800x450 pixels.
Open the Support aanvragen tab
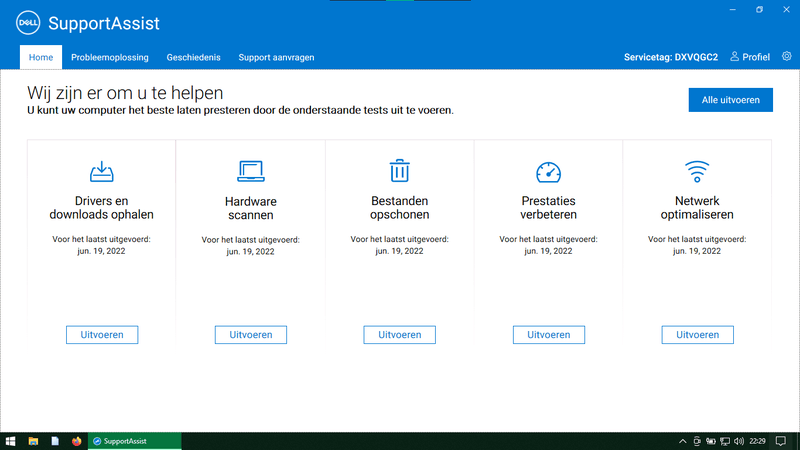click(x=276, y=57)
